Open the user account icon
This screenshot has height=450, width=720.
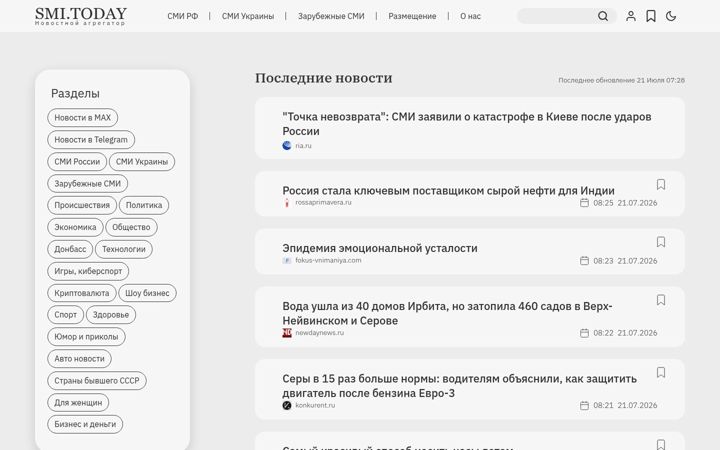pyautogui.click(x=631, y=17)
